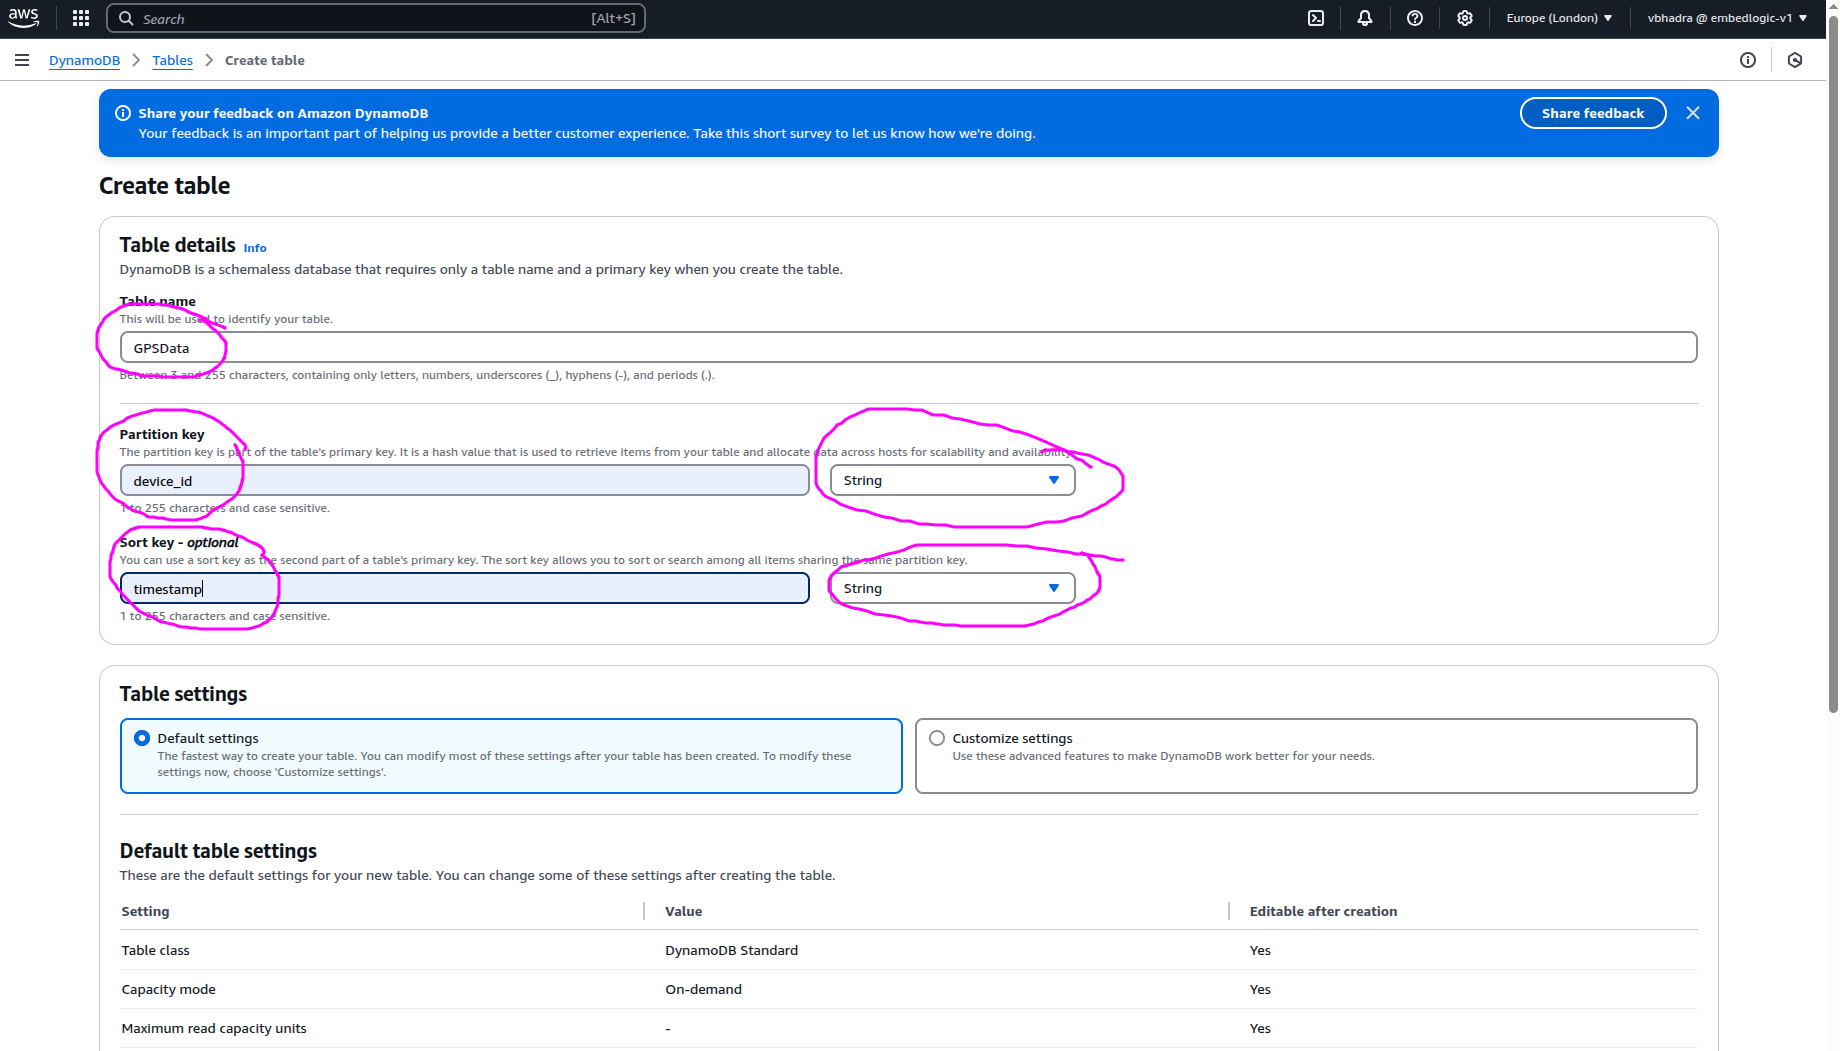Open the sort key type dropdown
The height and width of the screenshot is (1051, 1840).
(952, 588)
